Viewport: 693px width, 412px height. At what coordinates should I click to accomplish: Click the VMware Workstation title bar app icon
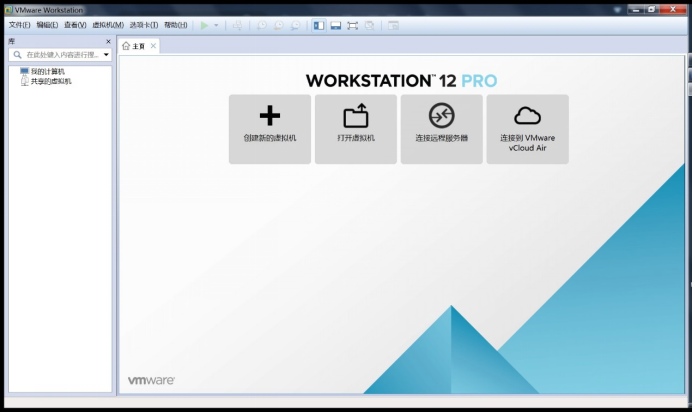pyautogui.click(x=8, y=10)
